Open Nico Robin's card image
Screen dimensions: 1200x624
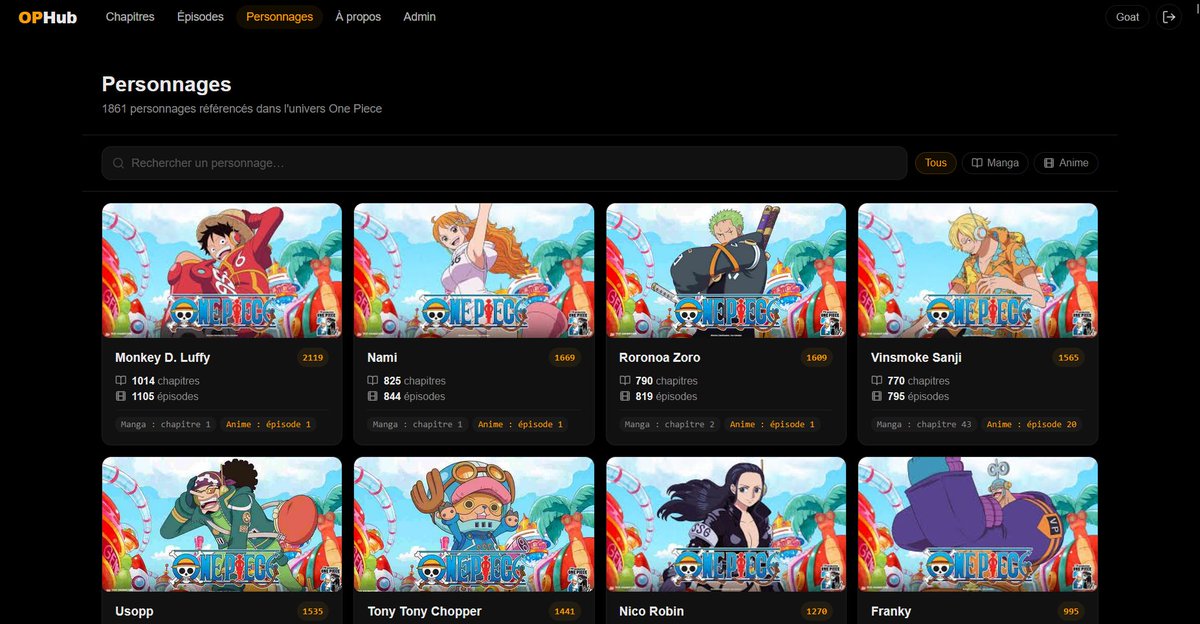pyautogui.click(x=726, y=525)
